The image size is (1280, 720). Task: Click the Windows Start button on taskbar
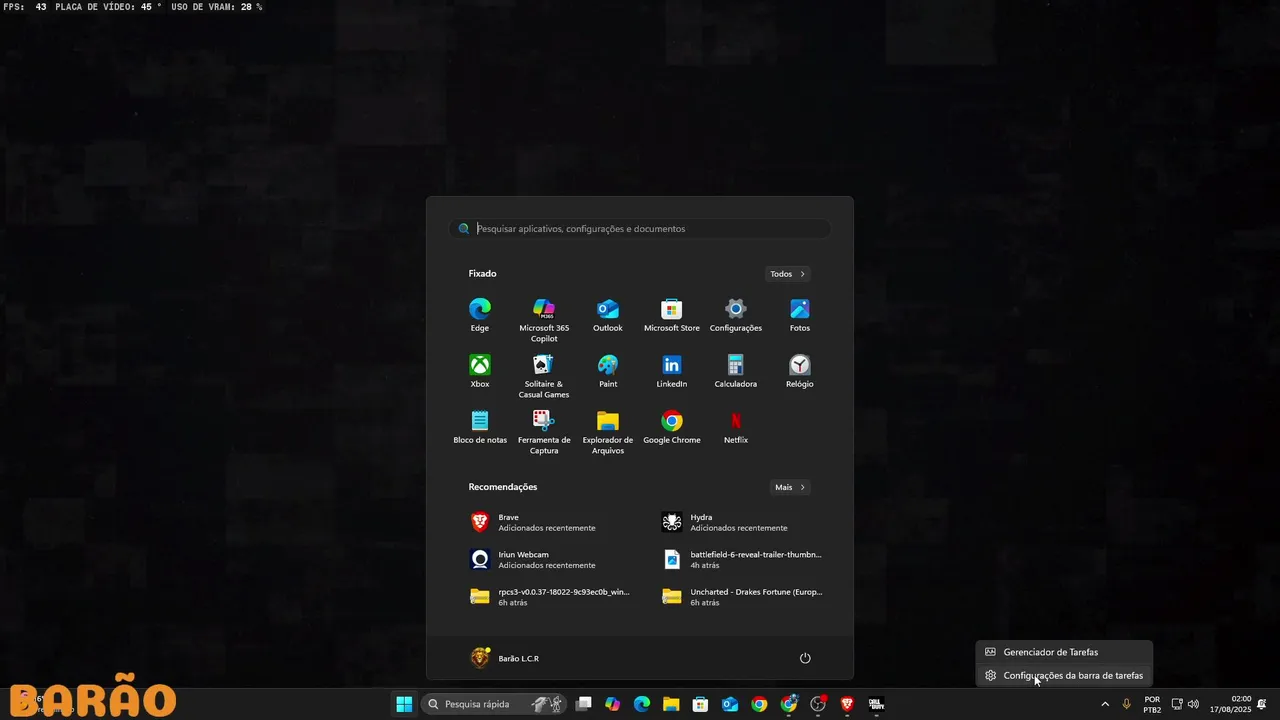[405, 704]
